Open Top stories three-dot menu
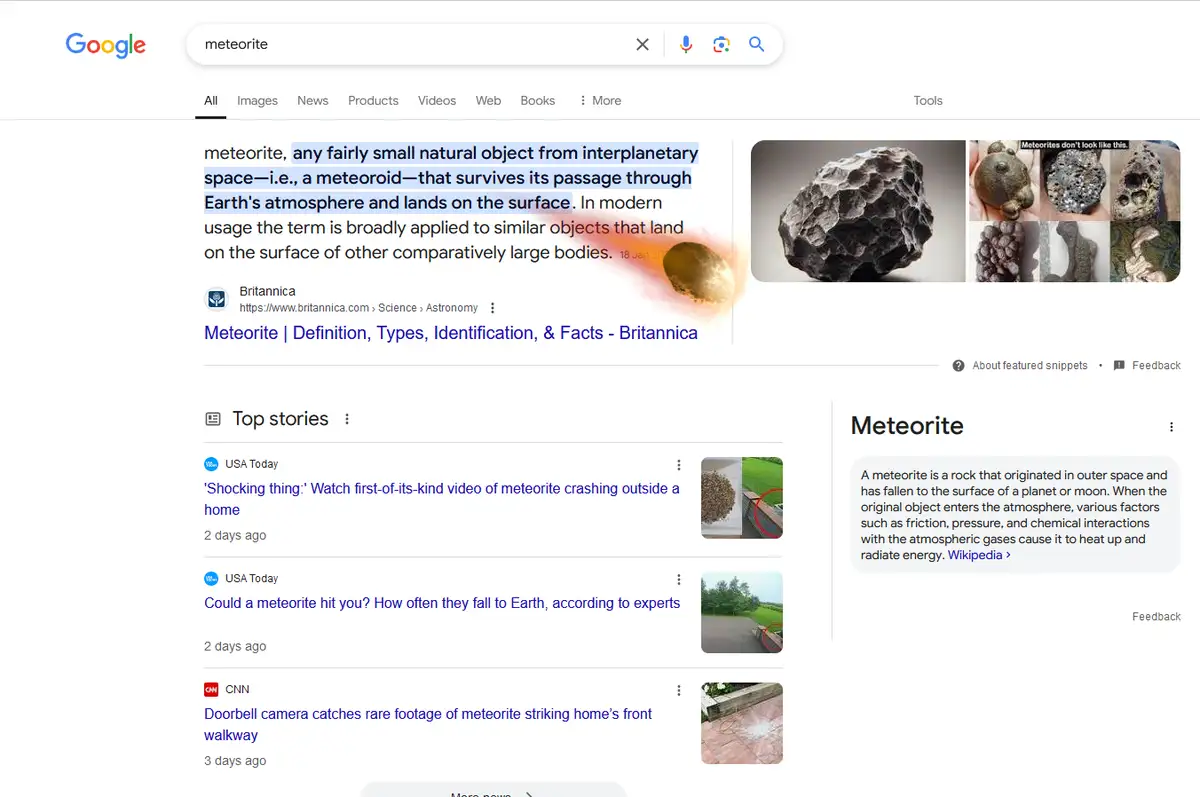 [347, 419]
